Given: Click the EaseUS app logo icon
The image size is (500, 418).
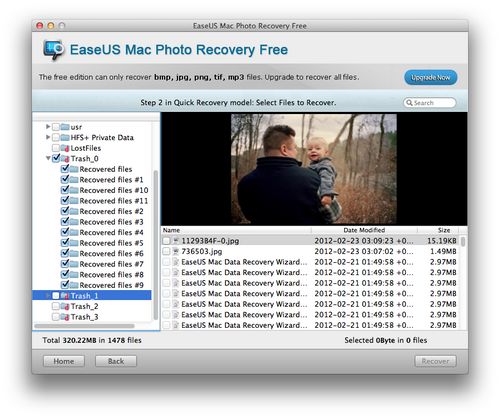Looking at the screenshot, I should (x=53, y=50).
